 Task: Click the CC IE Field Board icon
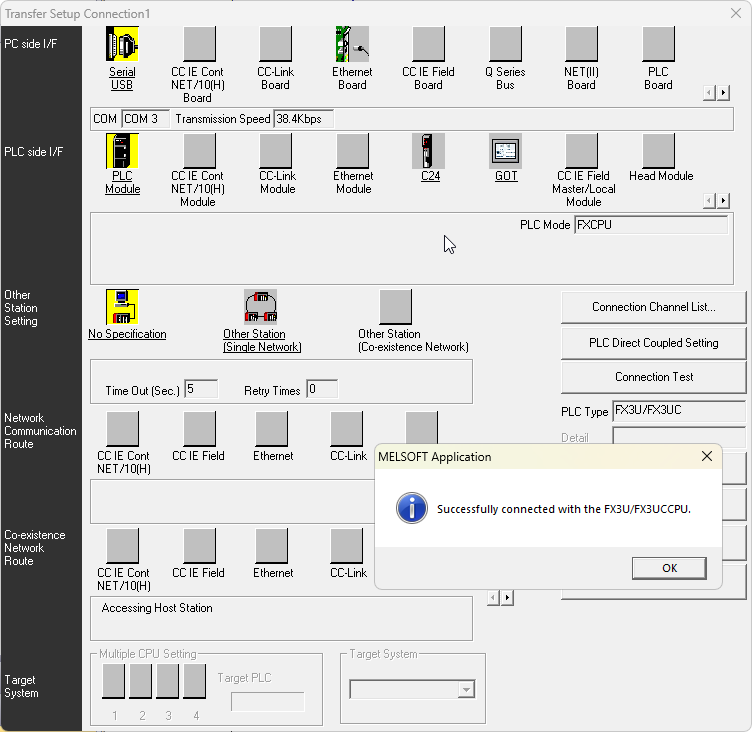(428, 45)
